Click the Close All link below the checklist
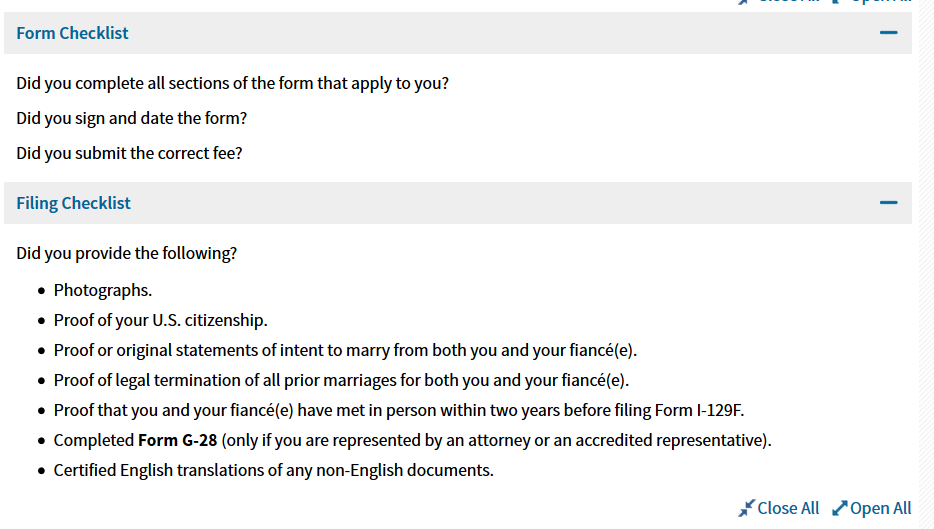934x529 pixels. tap(788, 508)
